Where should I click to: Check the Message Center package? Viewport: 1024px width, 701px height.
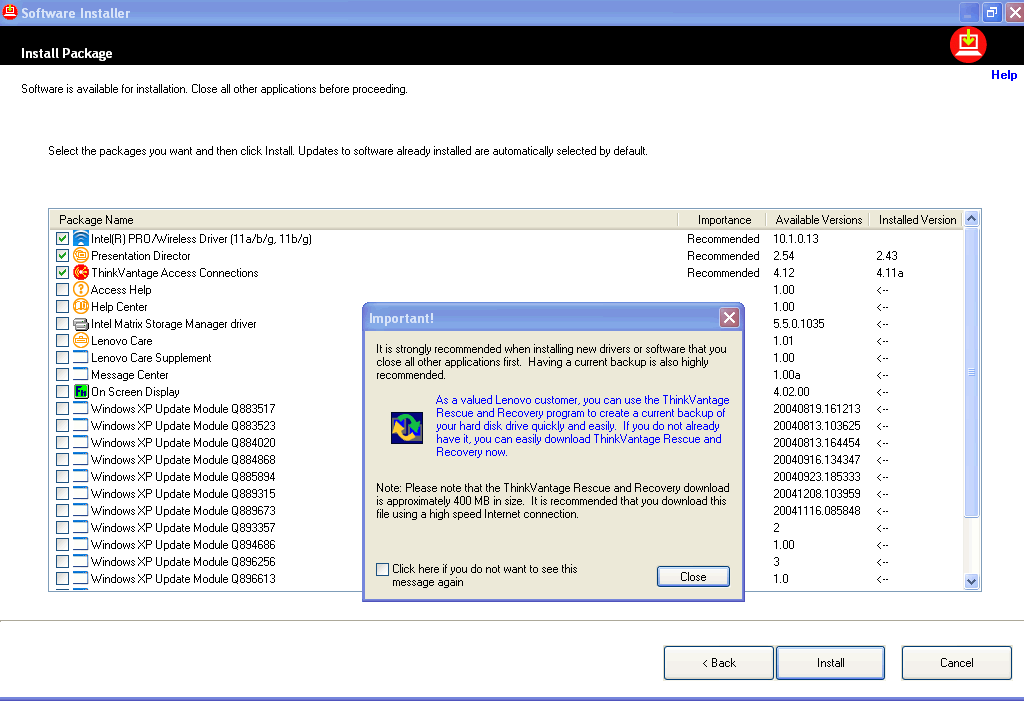pos(63,374)
